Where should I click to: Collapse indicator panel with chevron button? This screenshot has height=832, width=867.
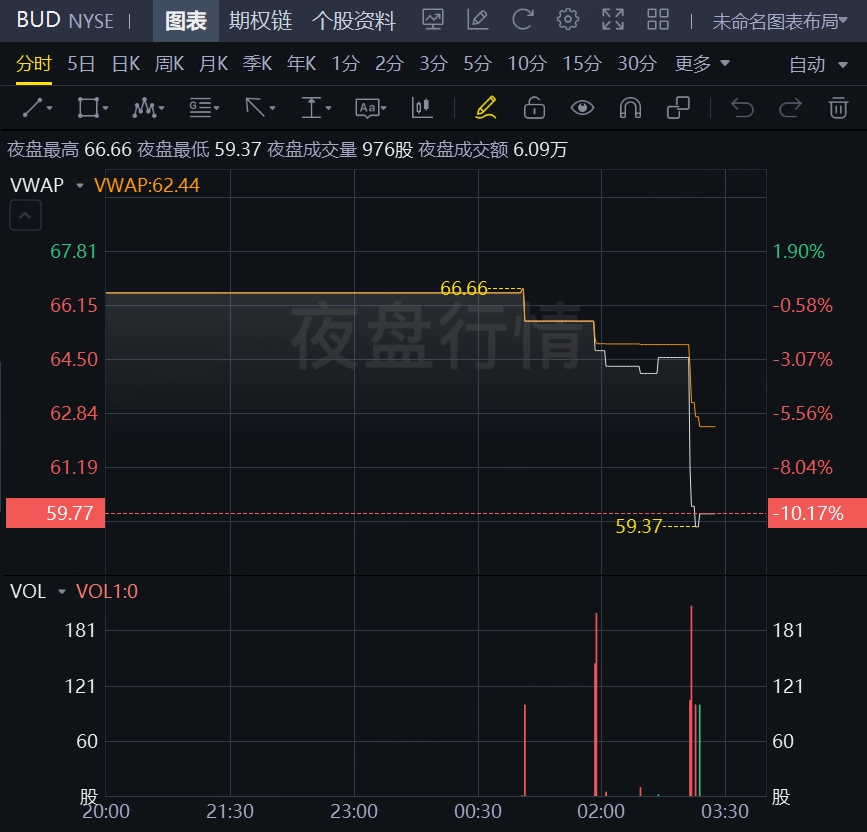point(26,214)
